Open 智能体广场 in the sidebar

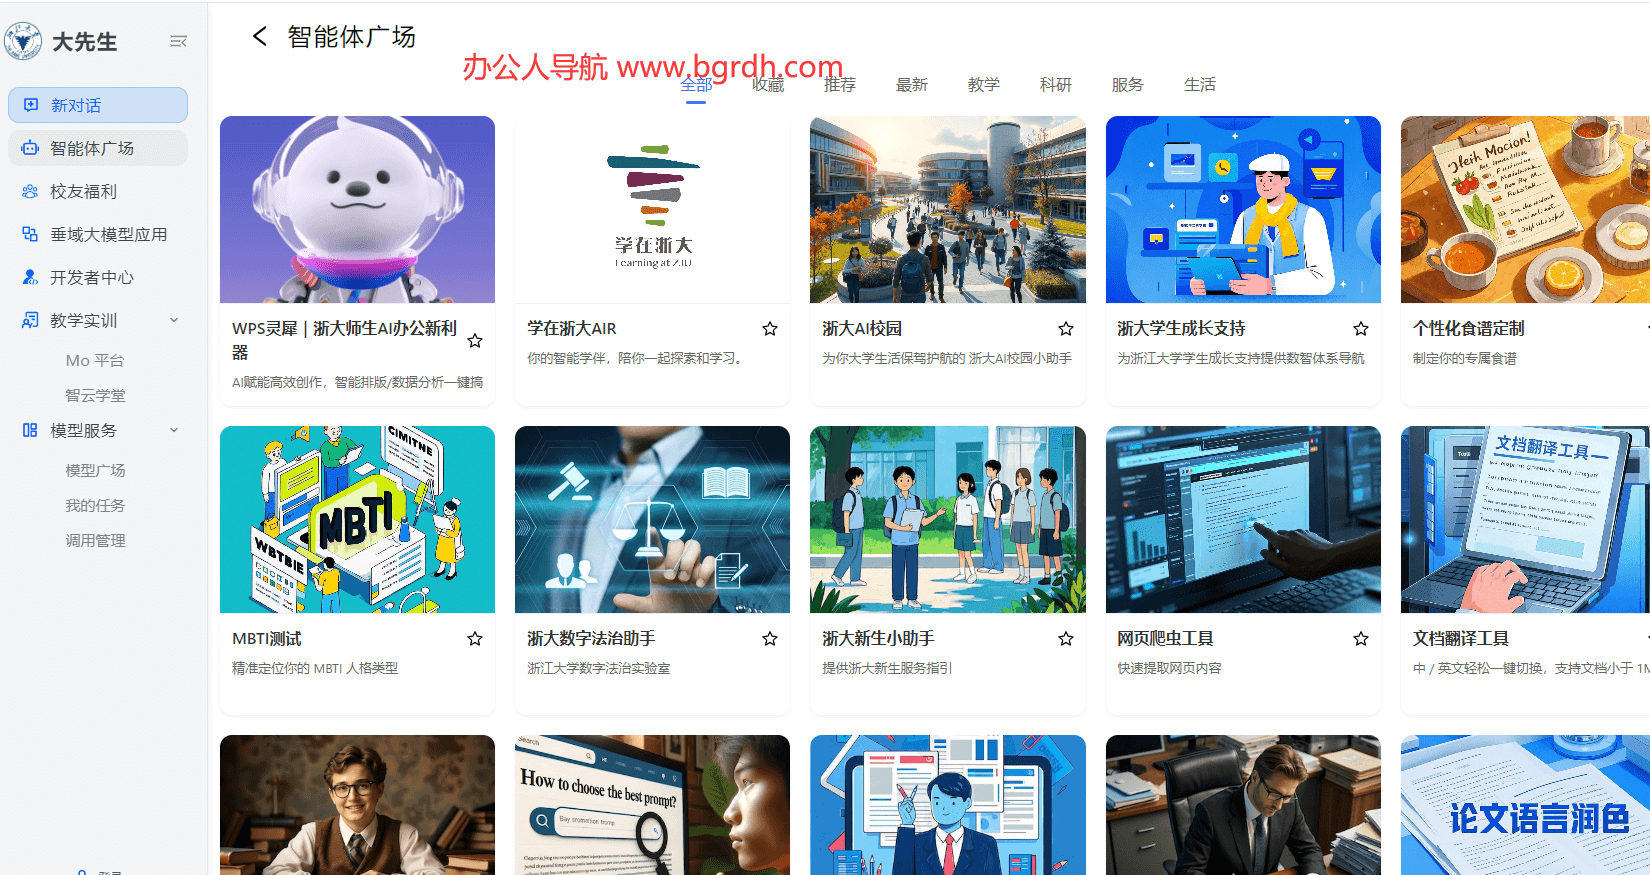pyautogui.click(x=98, y=148)
